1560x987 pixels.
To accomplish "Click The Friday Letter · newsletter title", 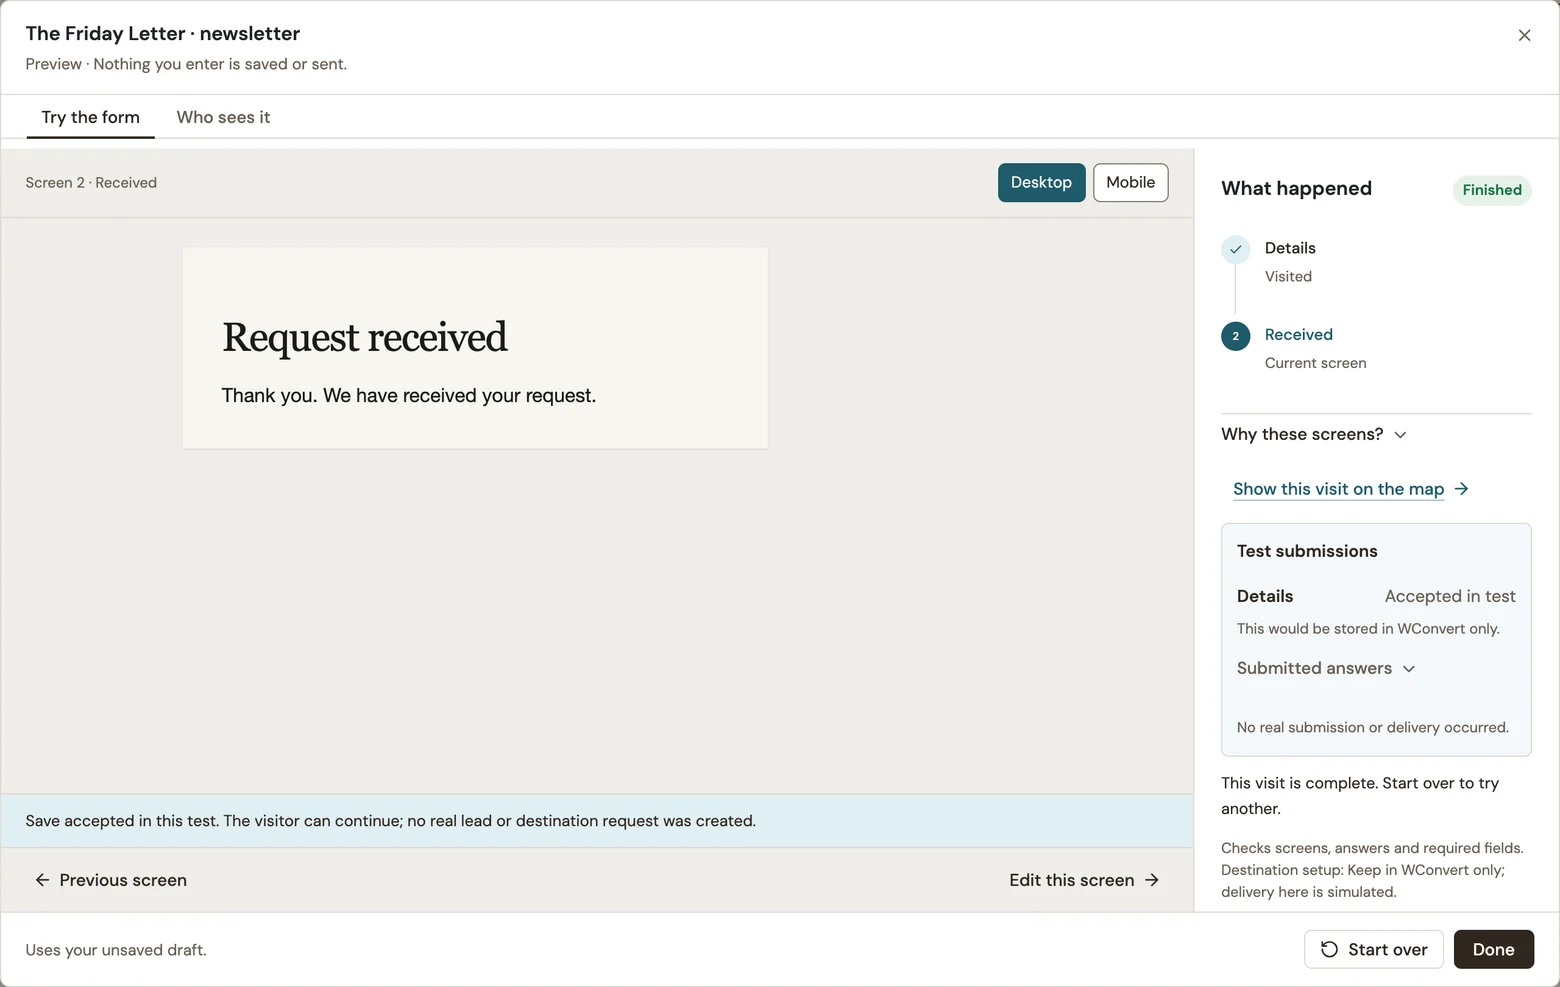I will tap(163, 34).
